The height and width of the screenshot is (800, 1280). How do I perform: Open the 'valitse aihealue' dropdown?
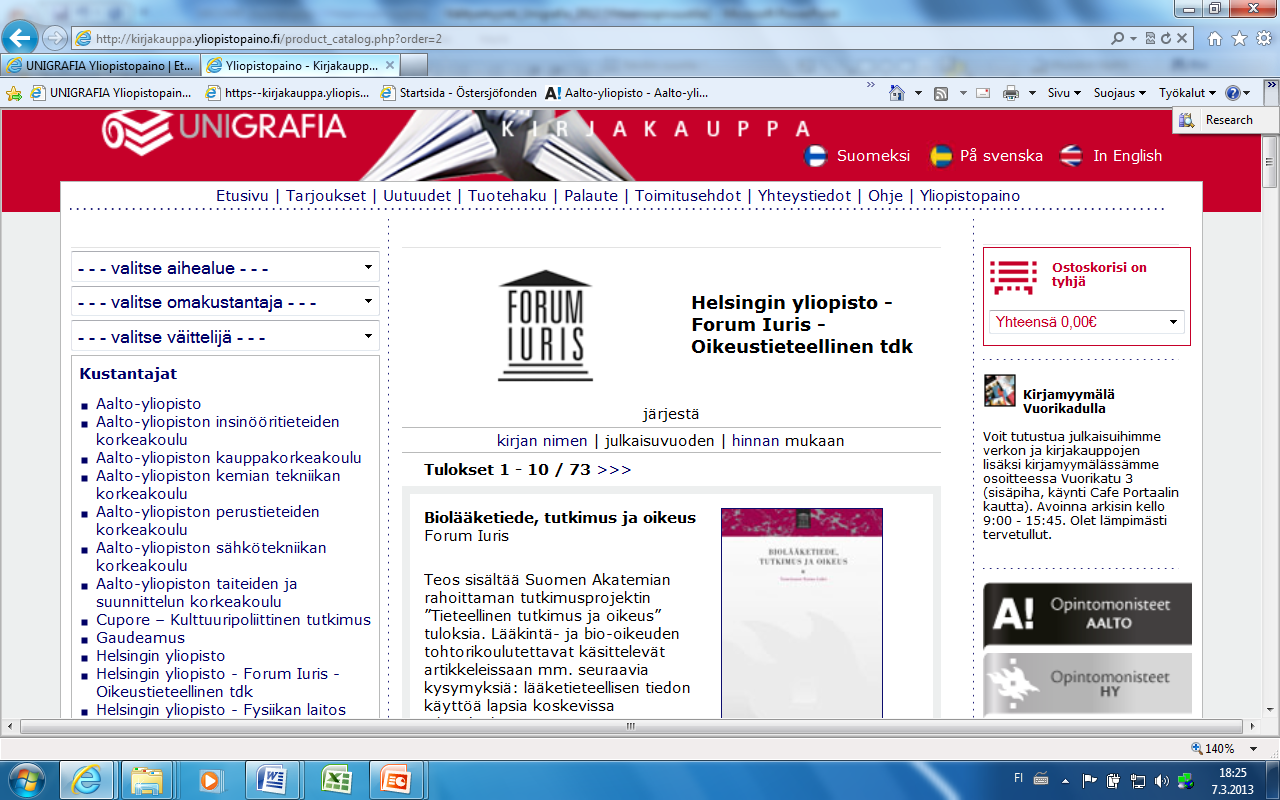pos(225,268)
